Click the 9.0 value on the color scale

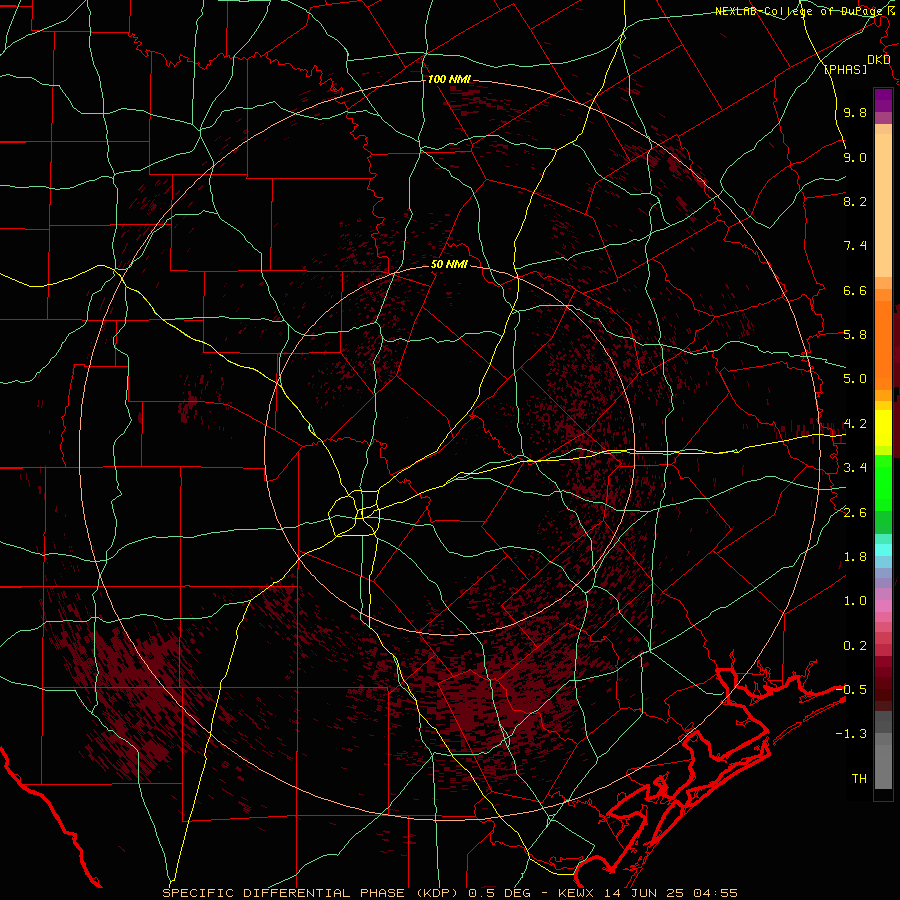tap(855, 157)
